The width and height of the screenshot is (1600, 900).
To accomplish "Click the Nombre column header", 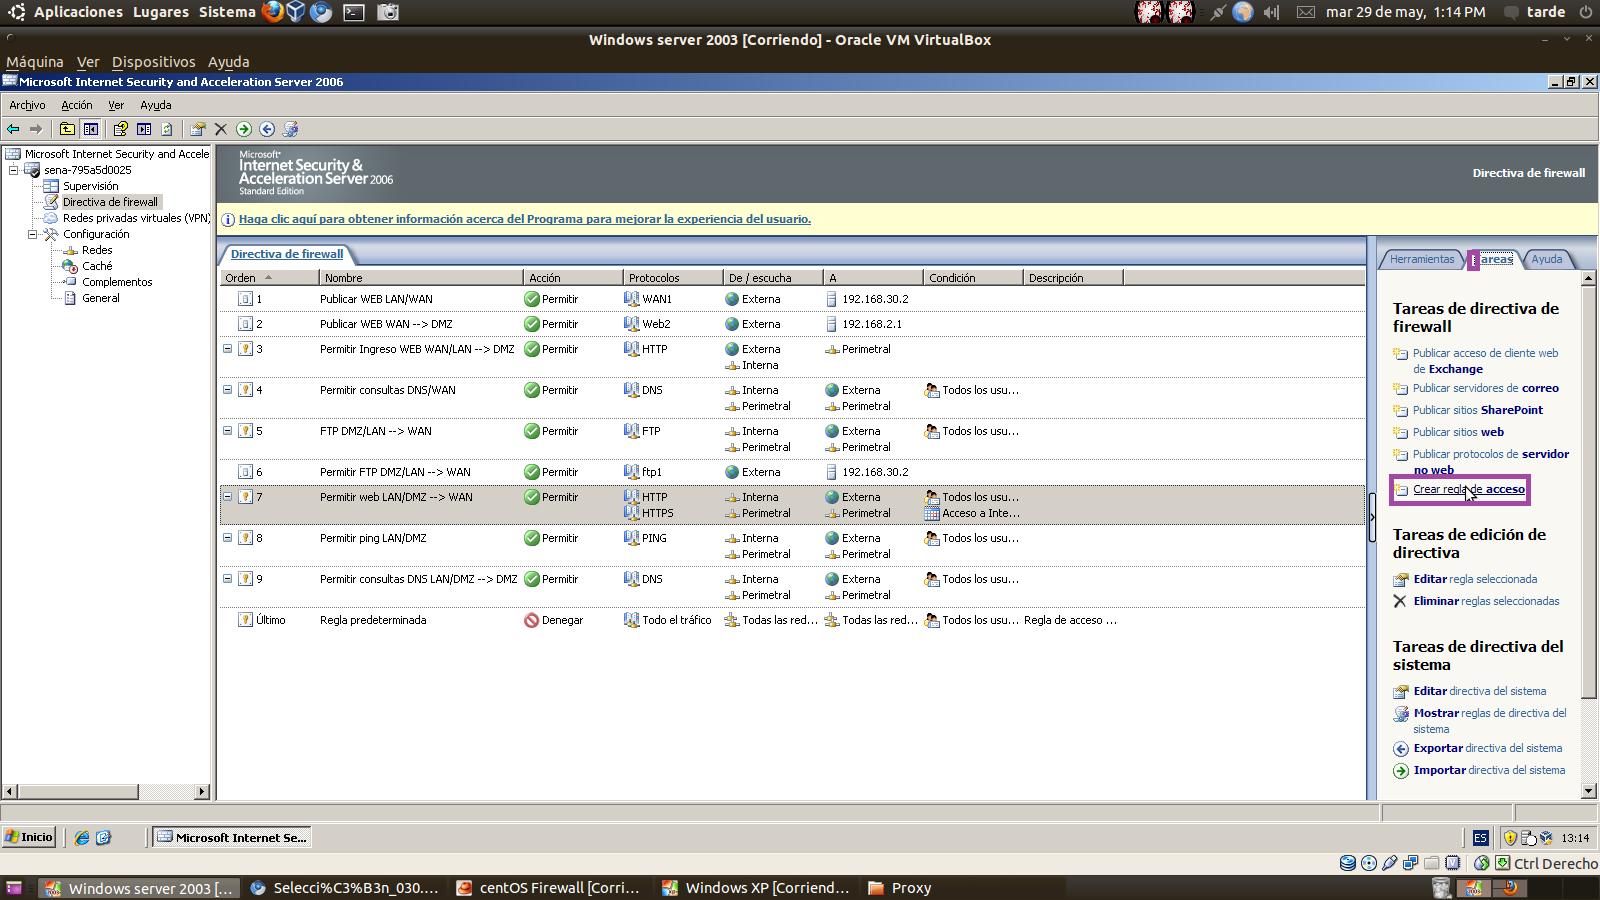I will tap(420, 278).
